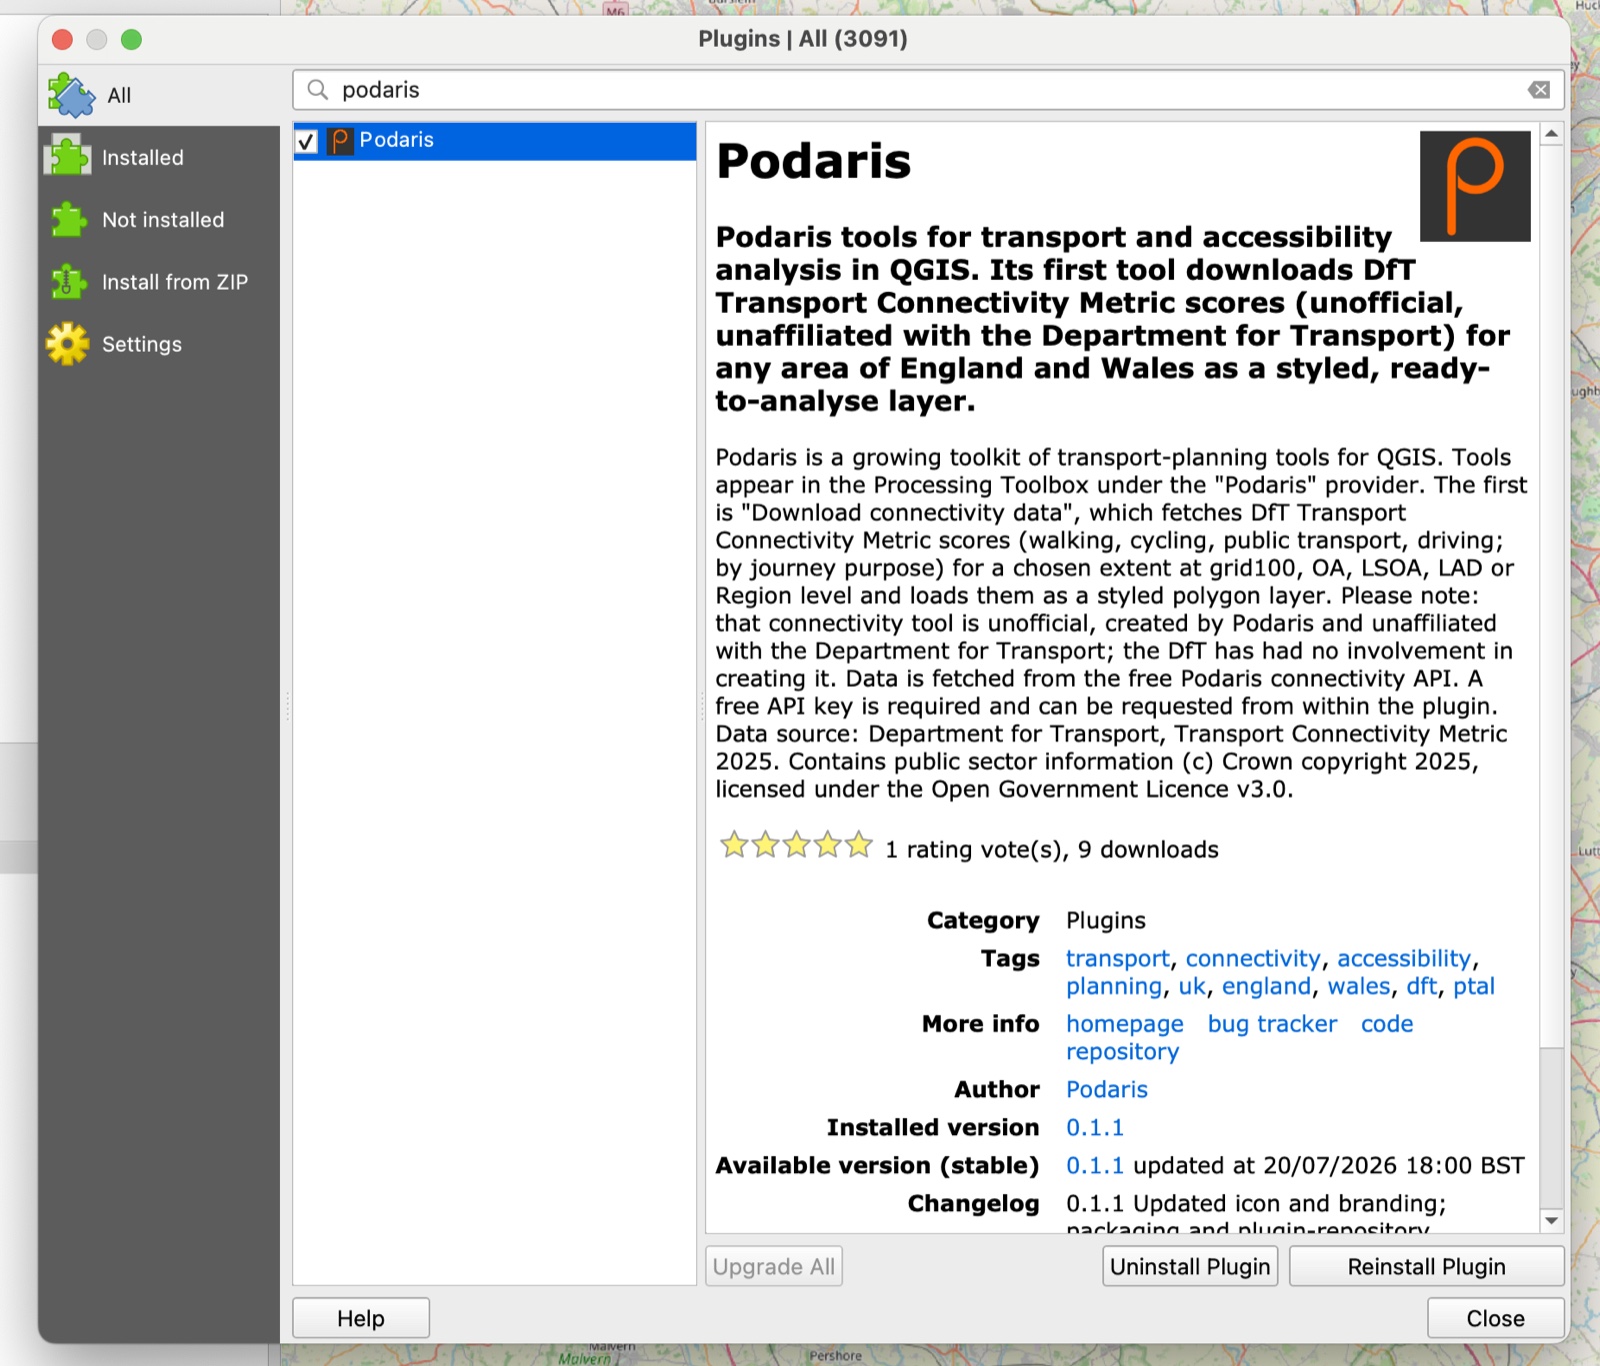Click the details pane scroll up arrow
1600x1366 pixels.
1551,134
